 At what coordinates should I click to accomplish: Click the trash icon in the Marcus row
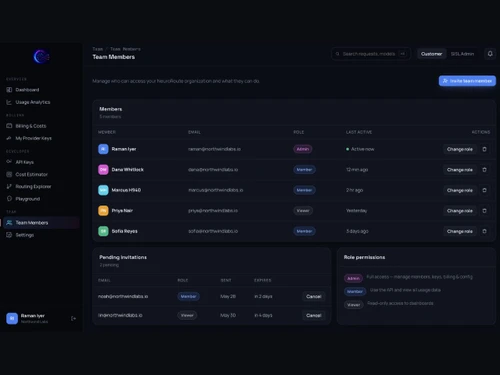click(484, 190)
